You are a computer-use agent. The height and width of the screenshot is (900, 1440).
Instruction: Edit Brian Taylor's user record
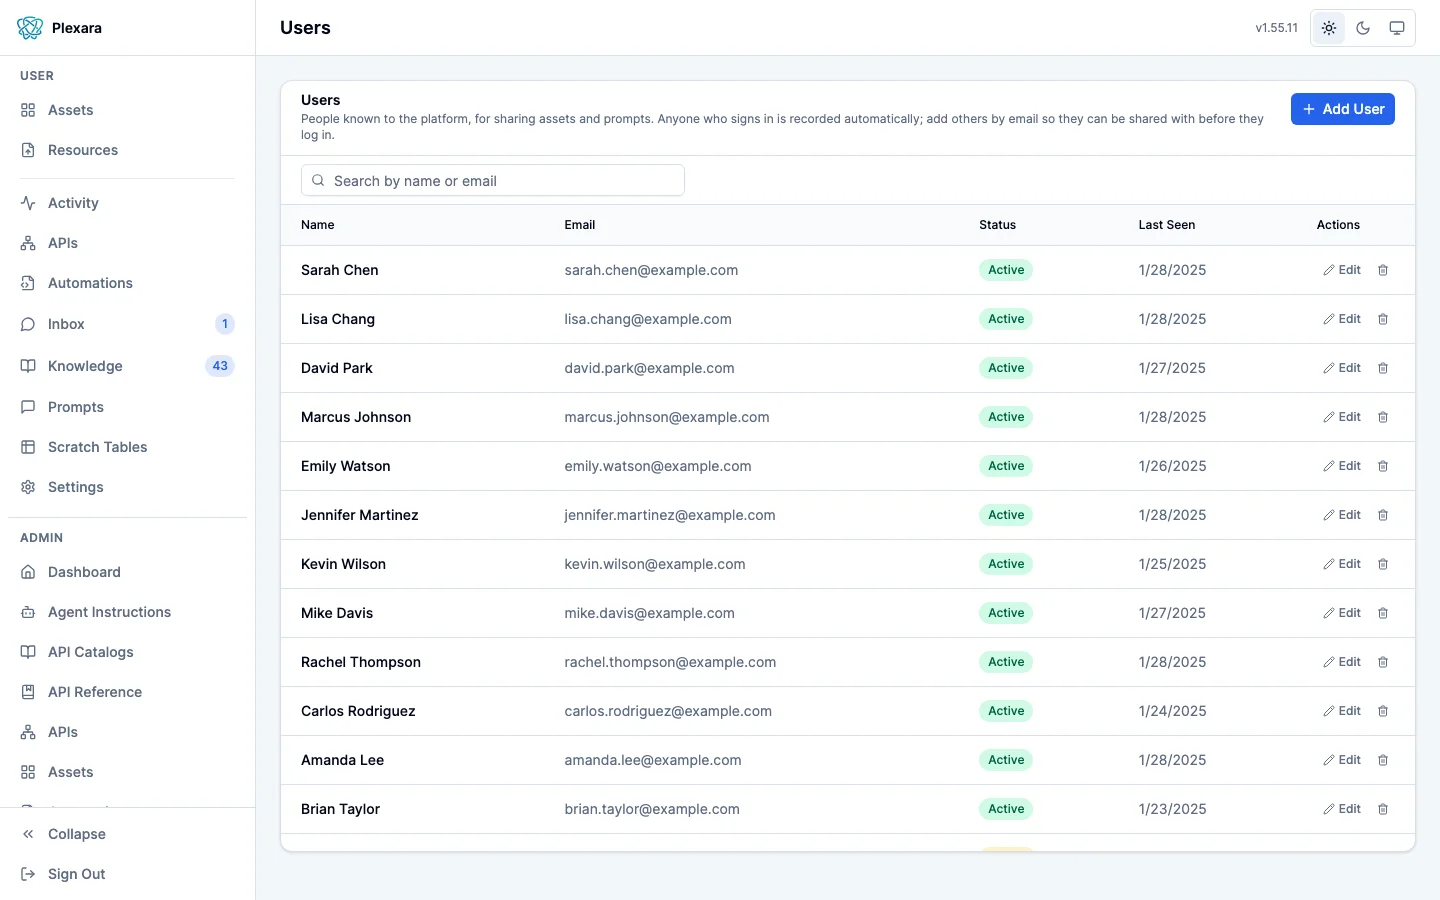(1342, 809)
